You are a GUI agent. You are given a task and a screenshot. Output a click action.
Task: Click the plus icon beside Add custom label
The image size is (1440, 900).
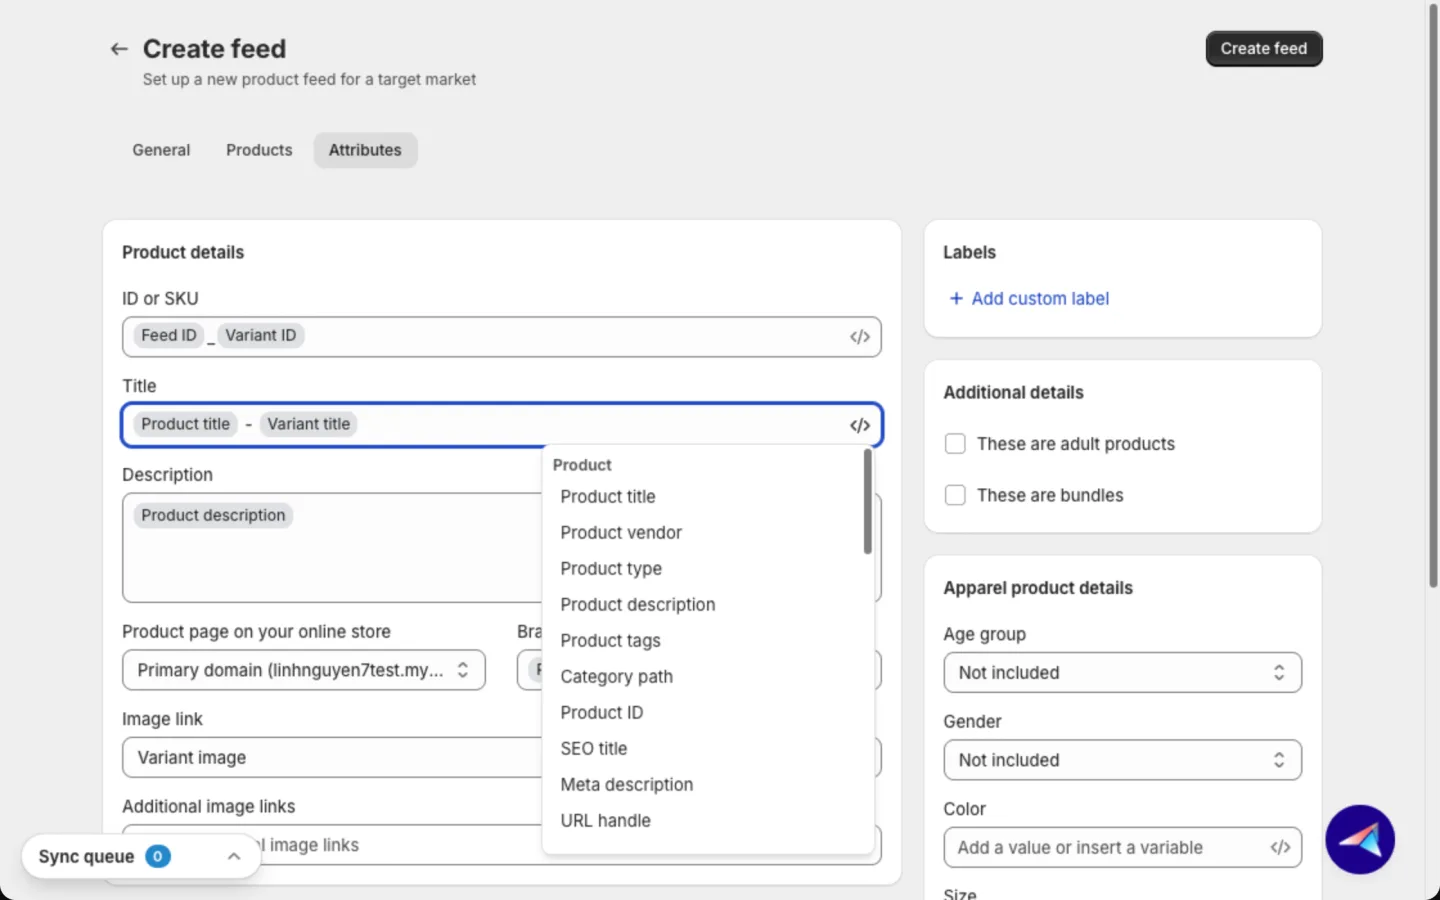pos(956,299)
